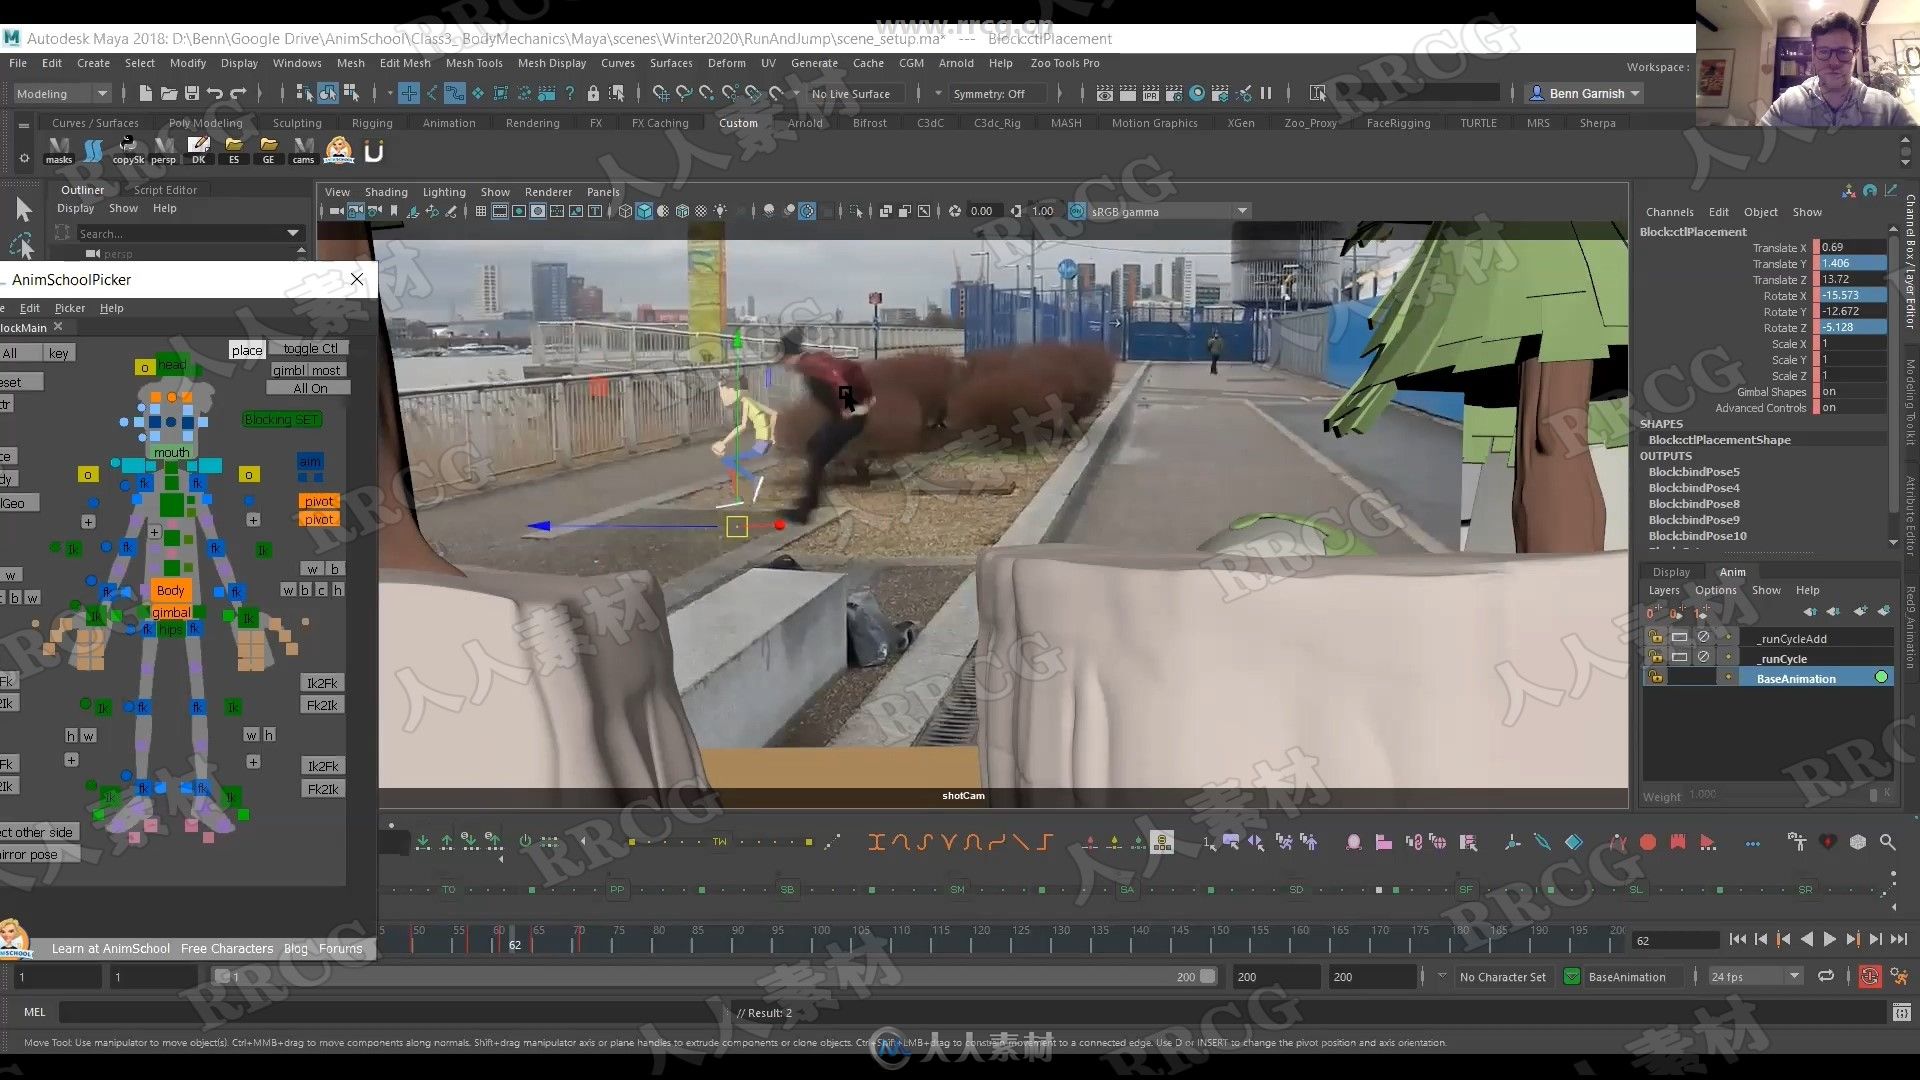This screenshot has height=1080, width=1920.
Task: Toggle the green BaseAnimation active indicator
Action: [x=1881, y=678]
